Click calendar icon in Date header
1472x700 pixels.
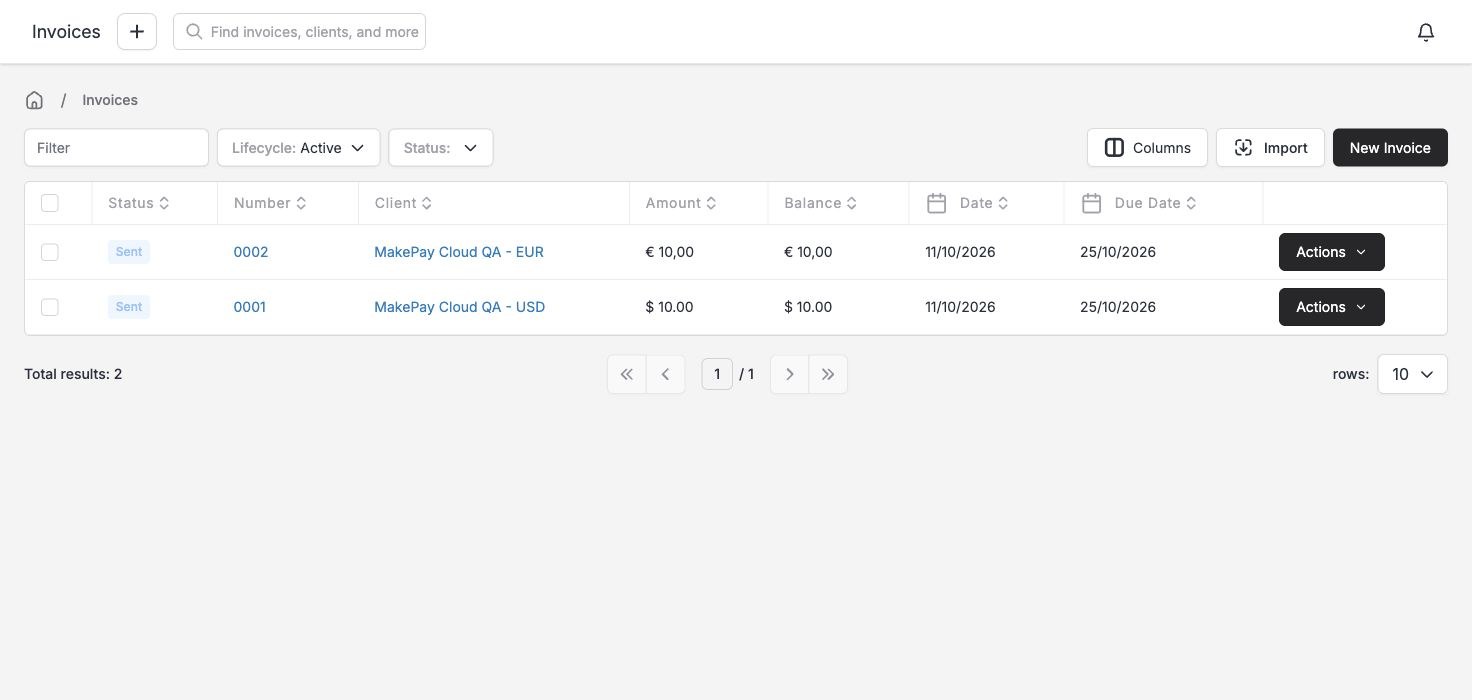pos(936,203)
